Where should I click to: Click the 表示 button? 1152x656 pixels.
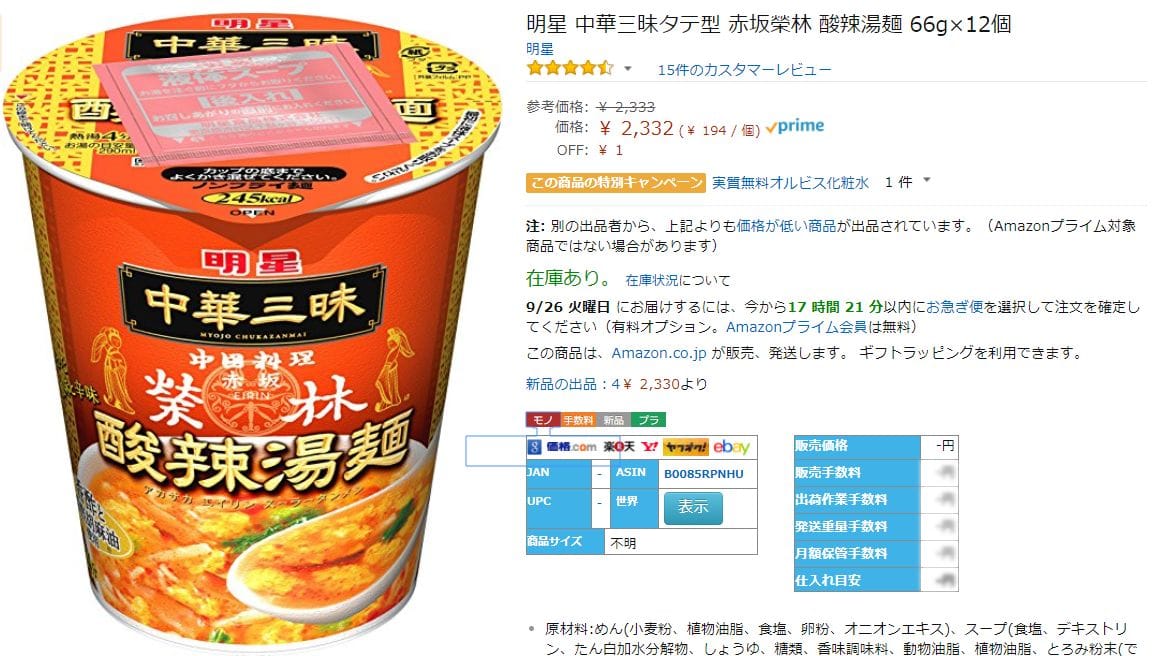(x=693, y=507)
